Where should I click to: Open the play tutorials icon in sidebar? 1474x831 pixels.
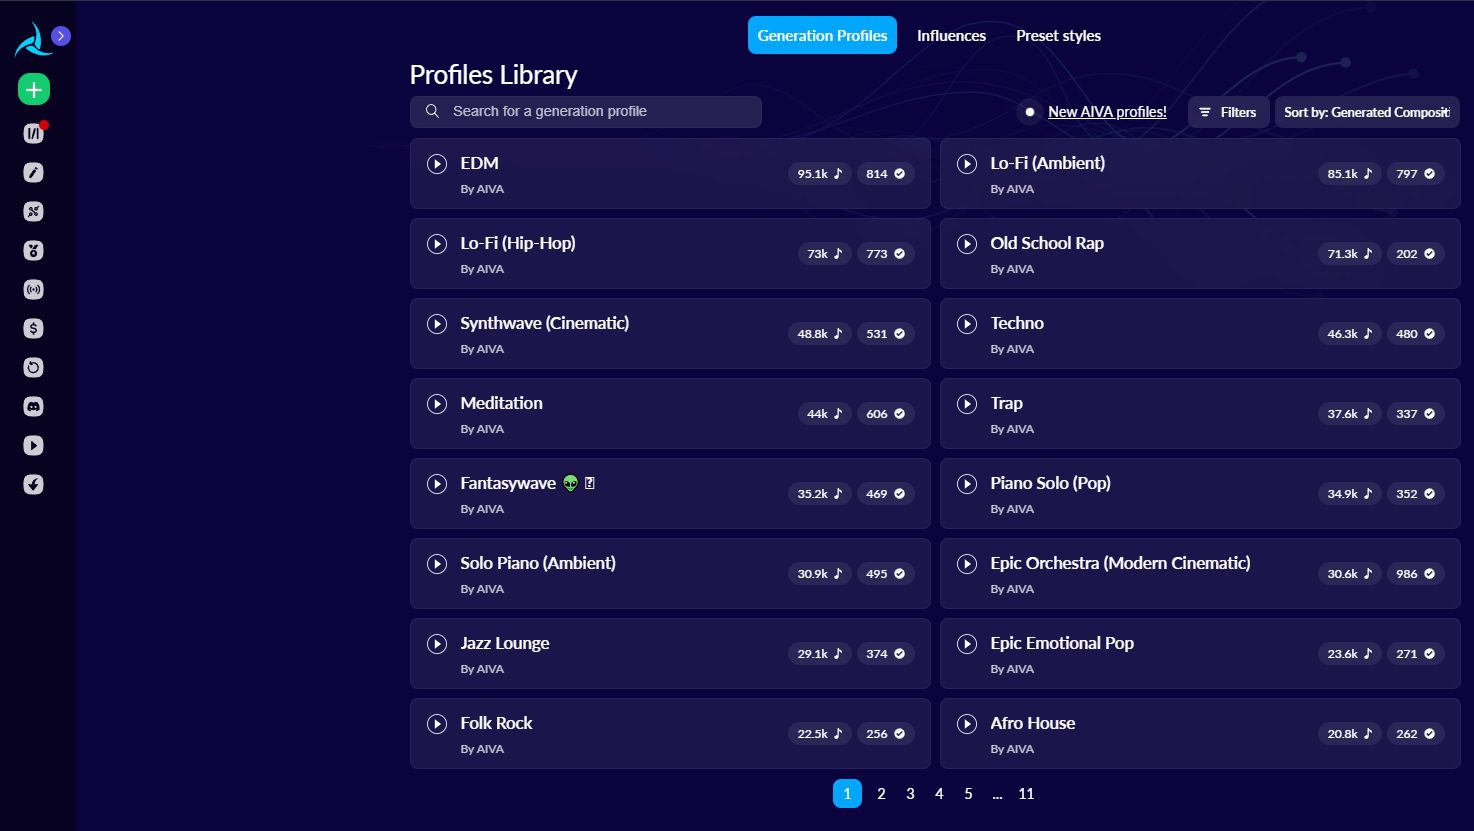tap(33, 446)
